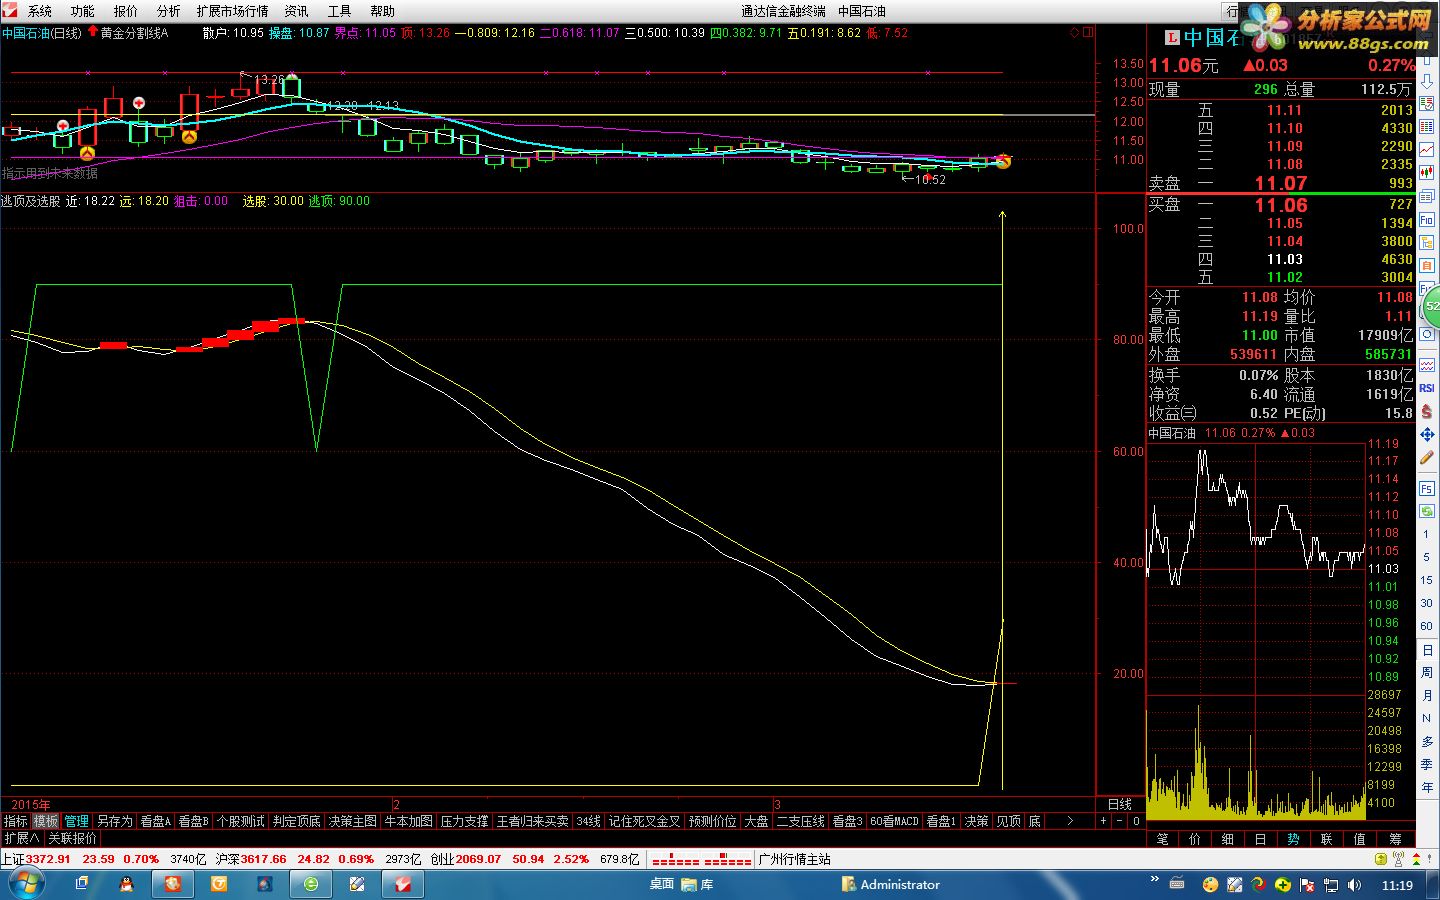Select the 年 yearly period button
1440x900 pixels.
coord(1427,787)
